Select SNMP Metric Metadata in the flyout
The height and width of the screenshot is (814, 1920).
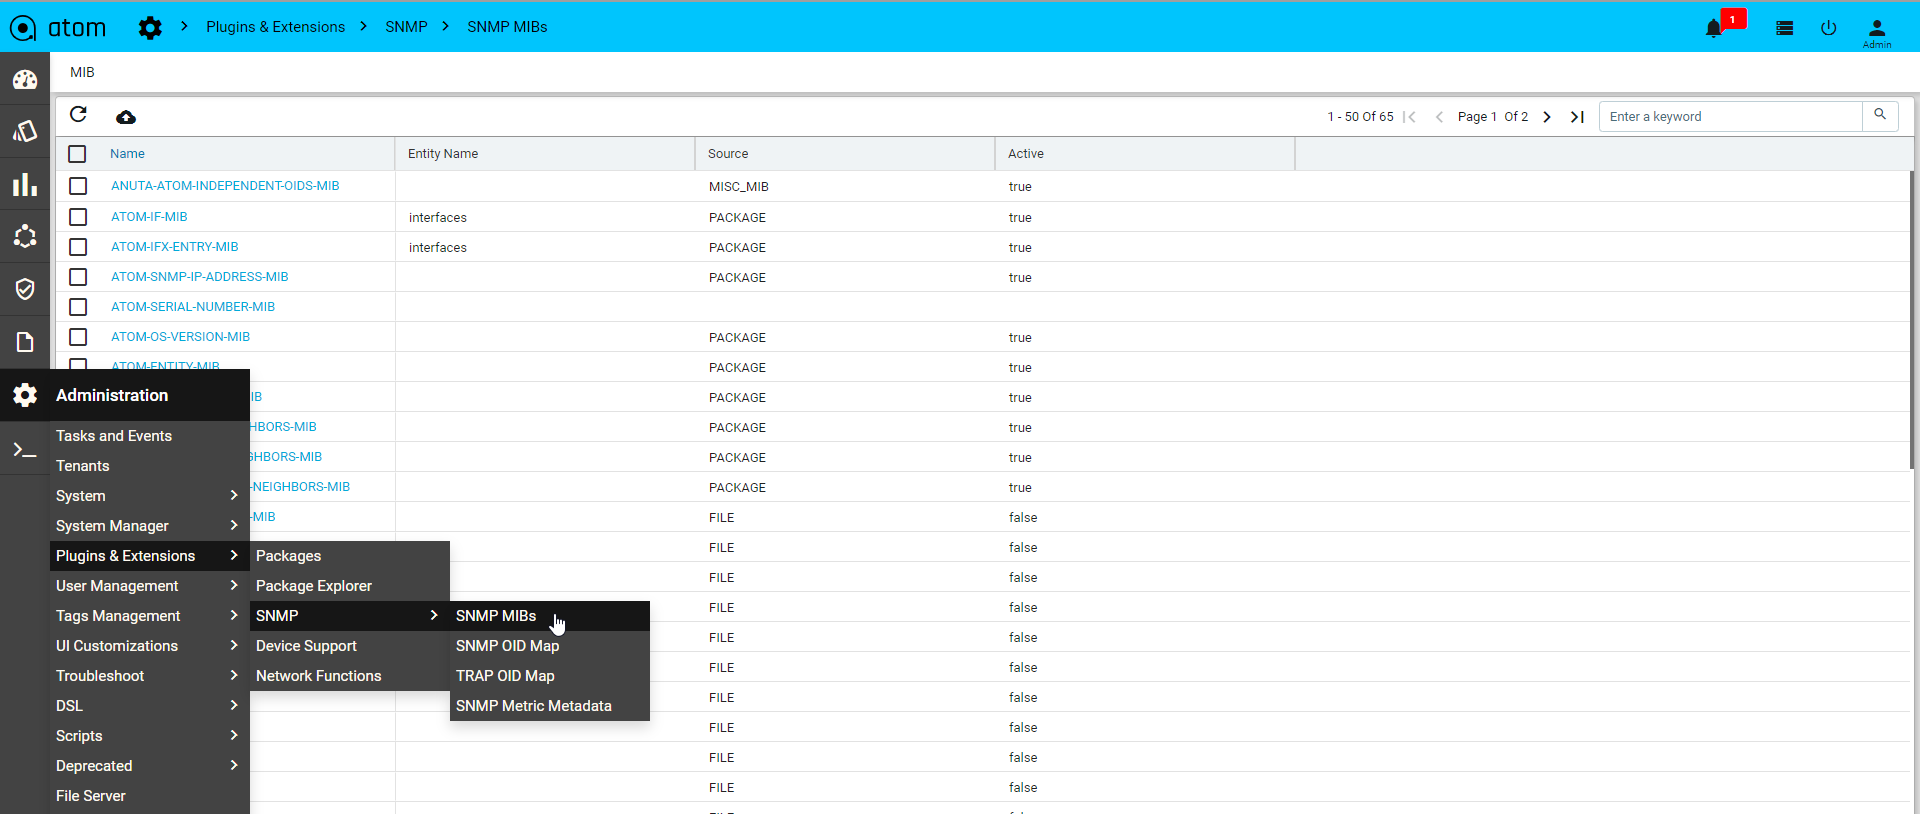click(550, 706)
